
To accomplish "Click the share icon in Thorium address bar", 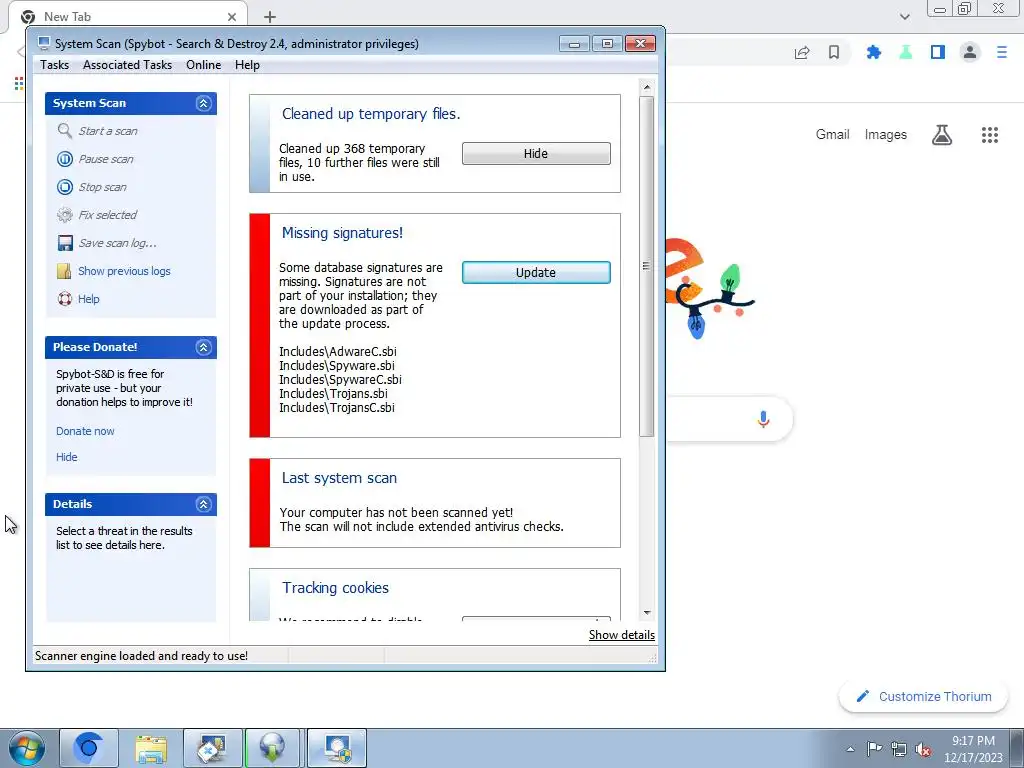I will 802,52.
